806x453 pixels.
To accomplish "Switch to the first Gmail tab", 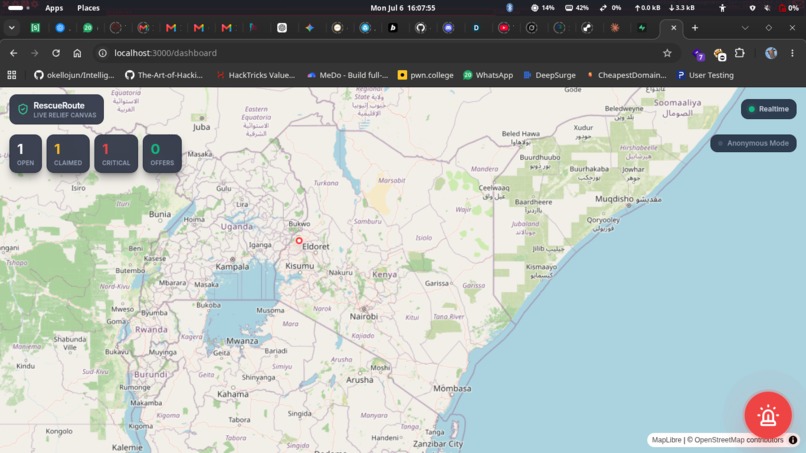I will tap(143, 28).
